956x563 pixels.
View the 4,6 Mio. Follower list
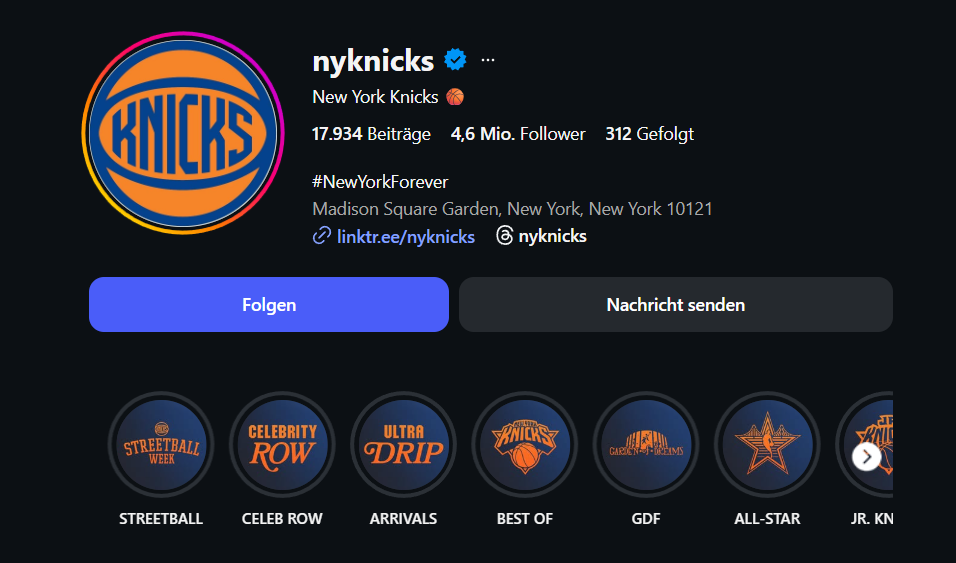[x=518, y=134]
